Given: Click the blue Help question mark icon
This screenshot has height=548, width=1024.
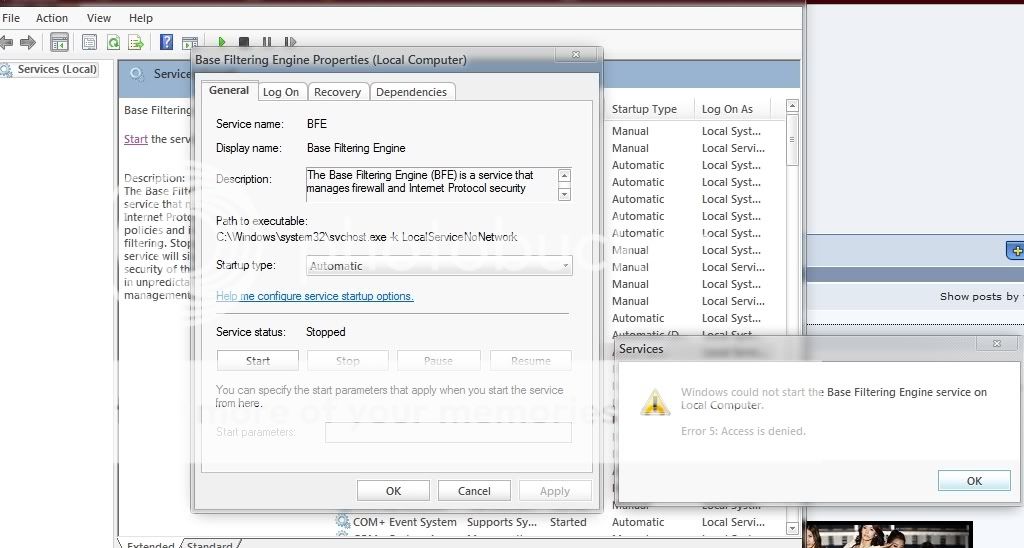Looking at the screenshot, I should [167, 42].
